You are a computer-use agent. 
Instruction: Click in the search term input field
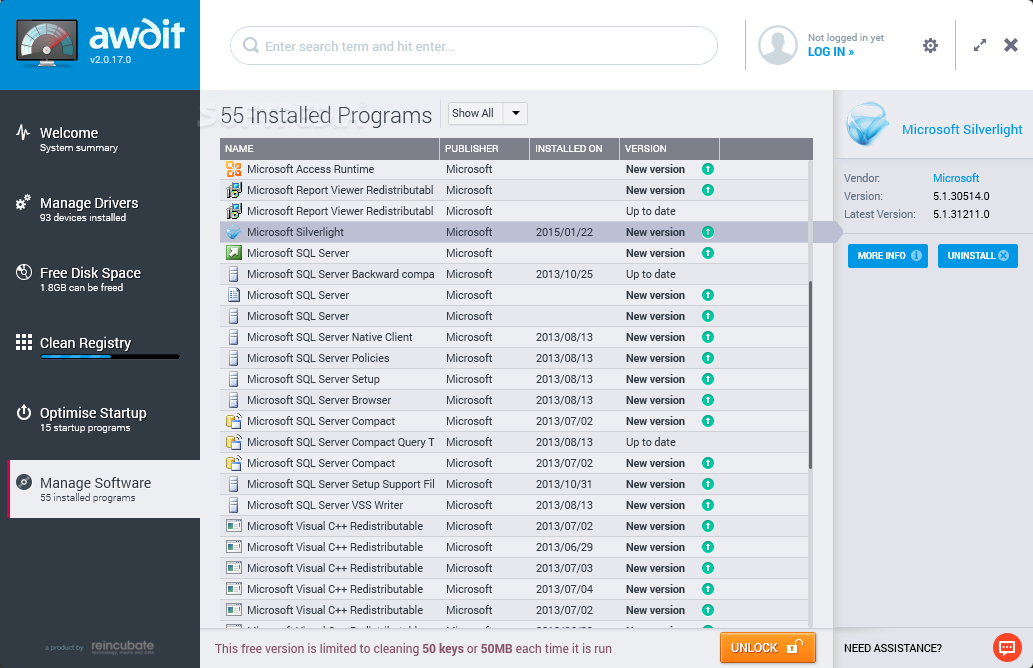(x=474, y=46)
